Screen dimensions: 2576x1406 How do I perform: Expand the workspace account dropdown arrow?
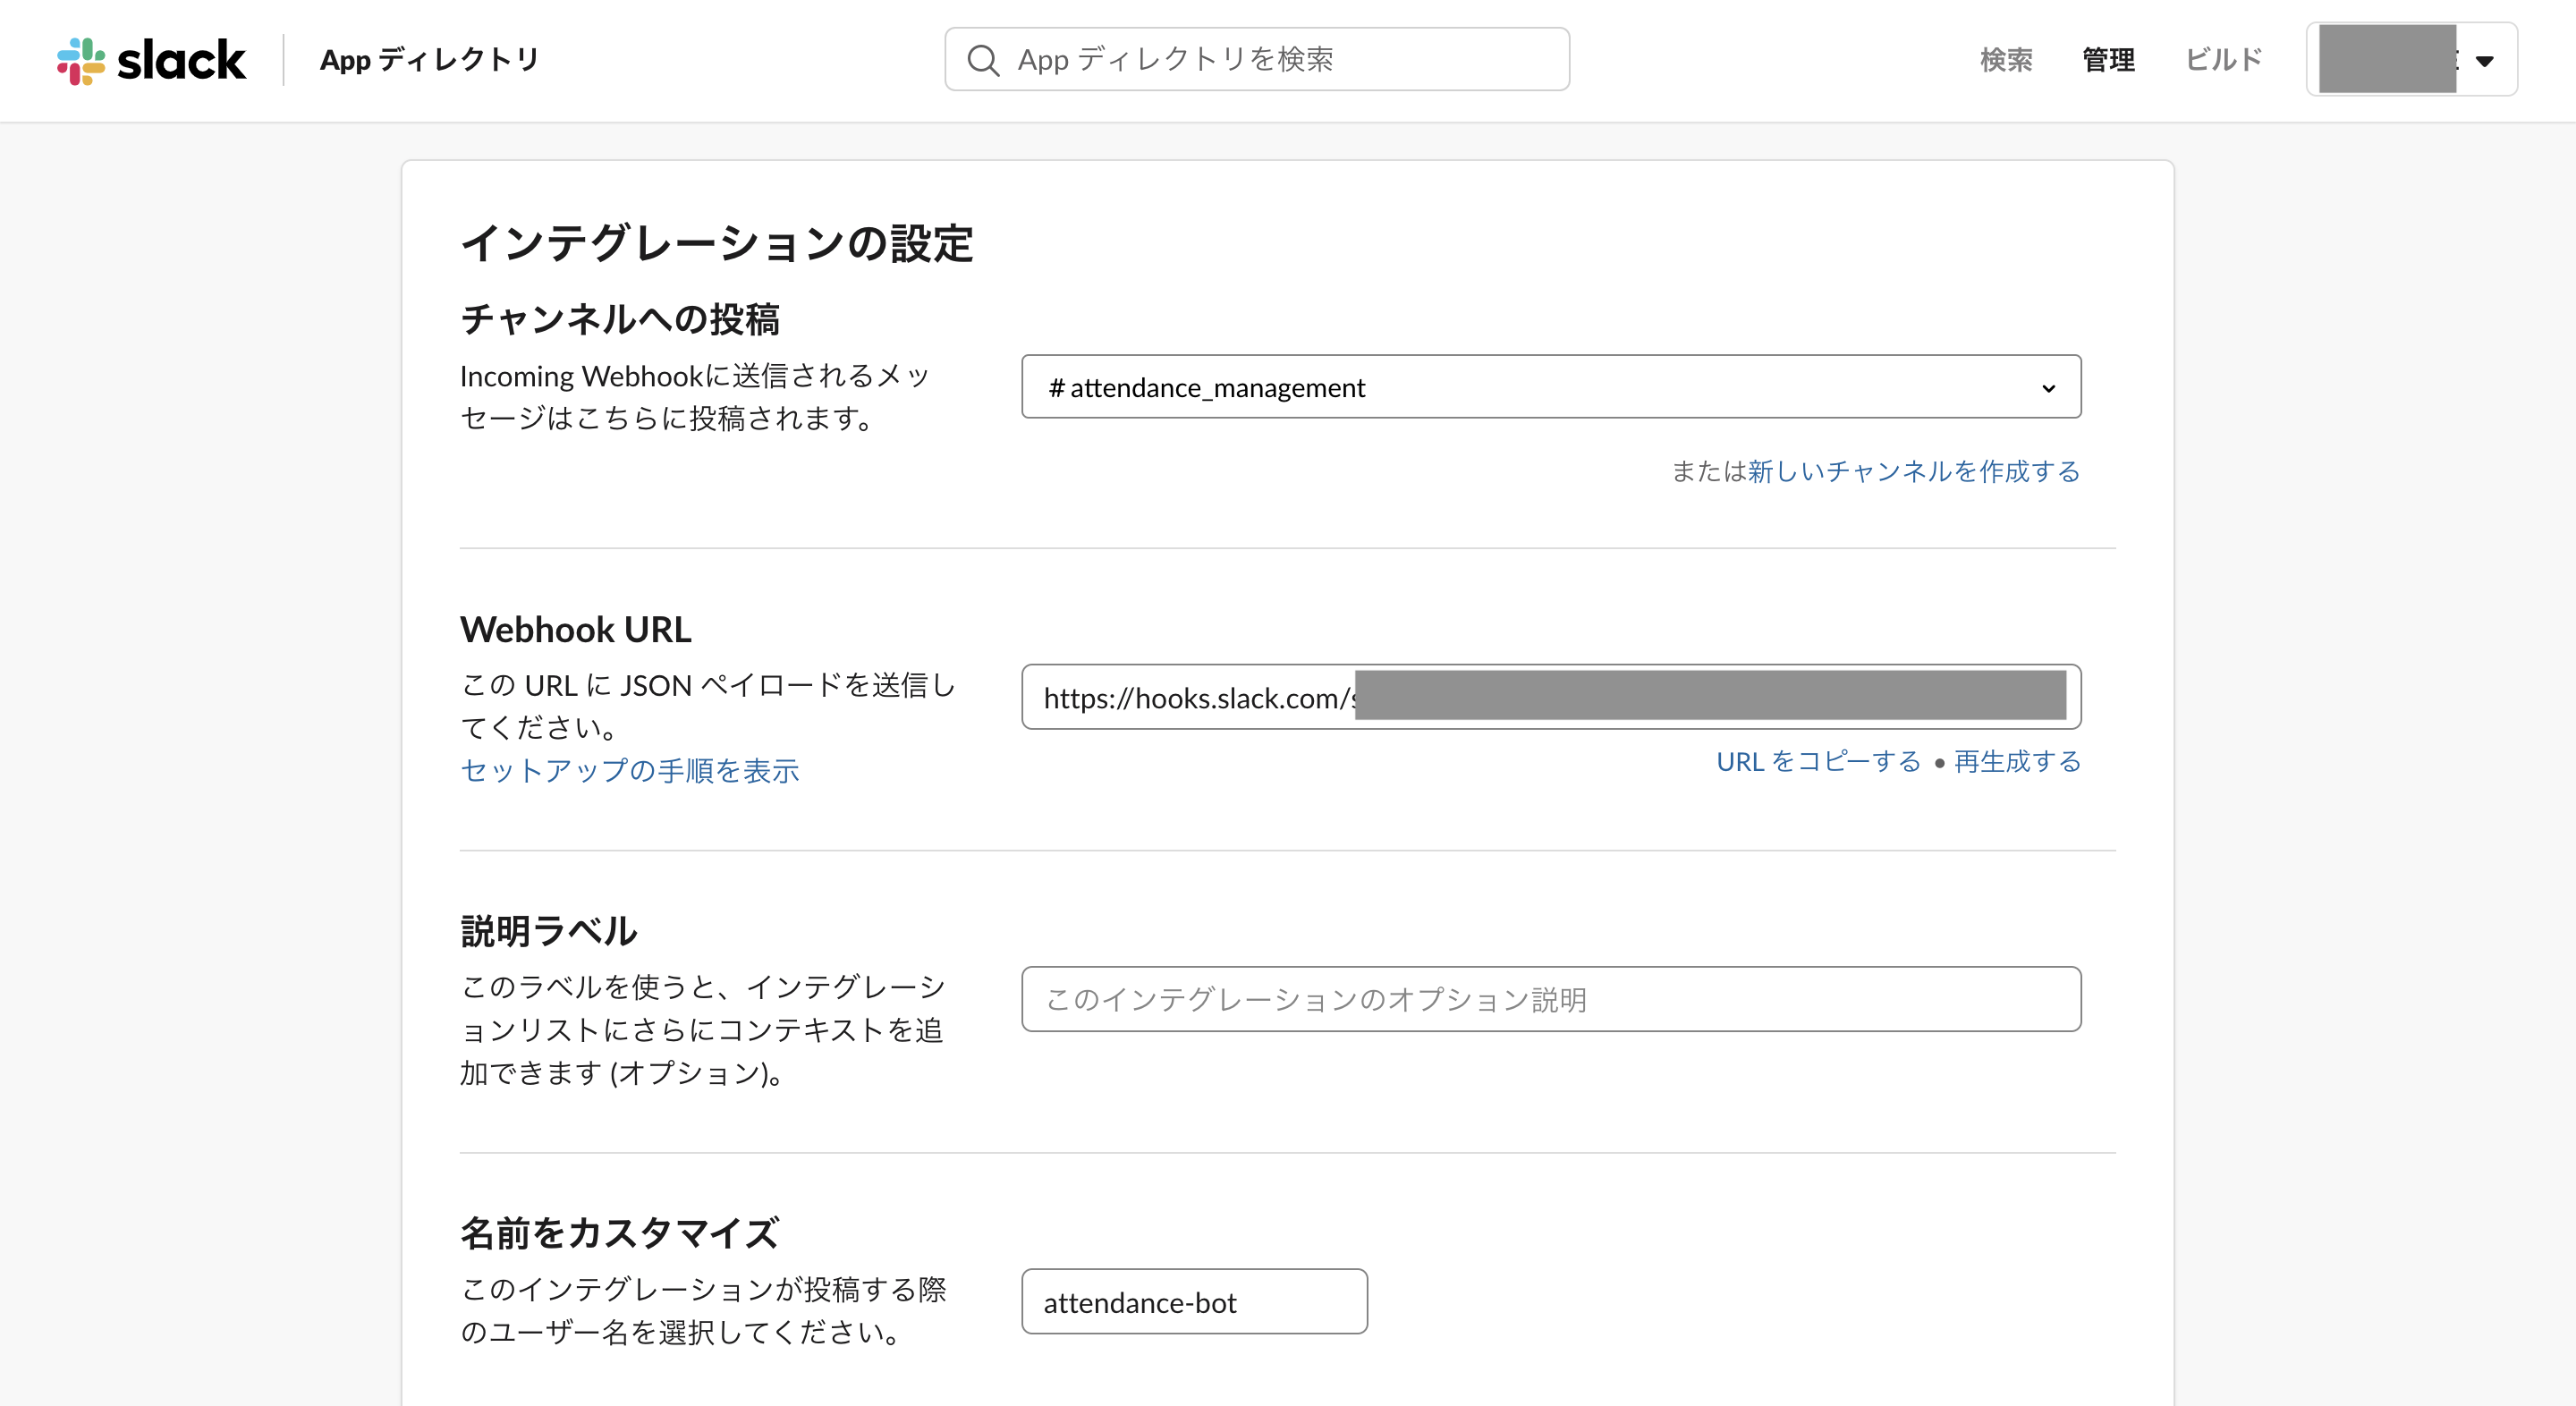(x=2484, y=61)
